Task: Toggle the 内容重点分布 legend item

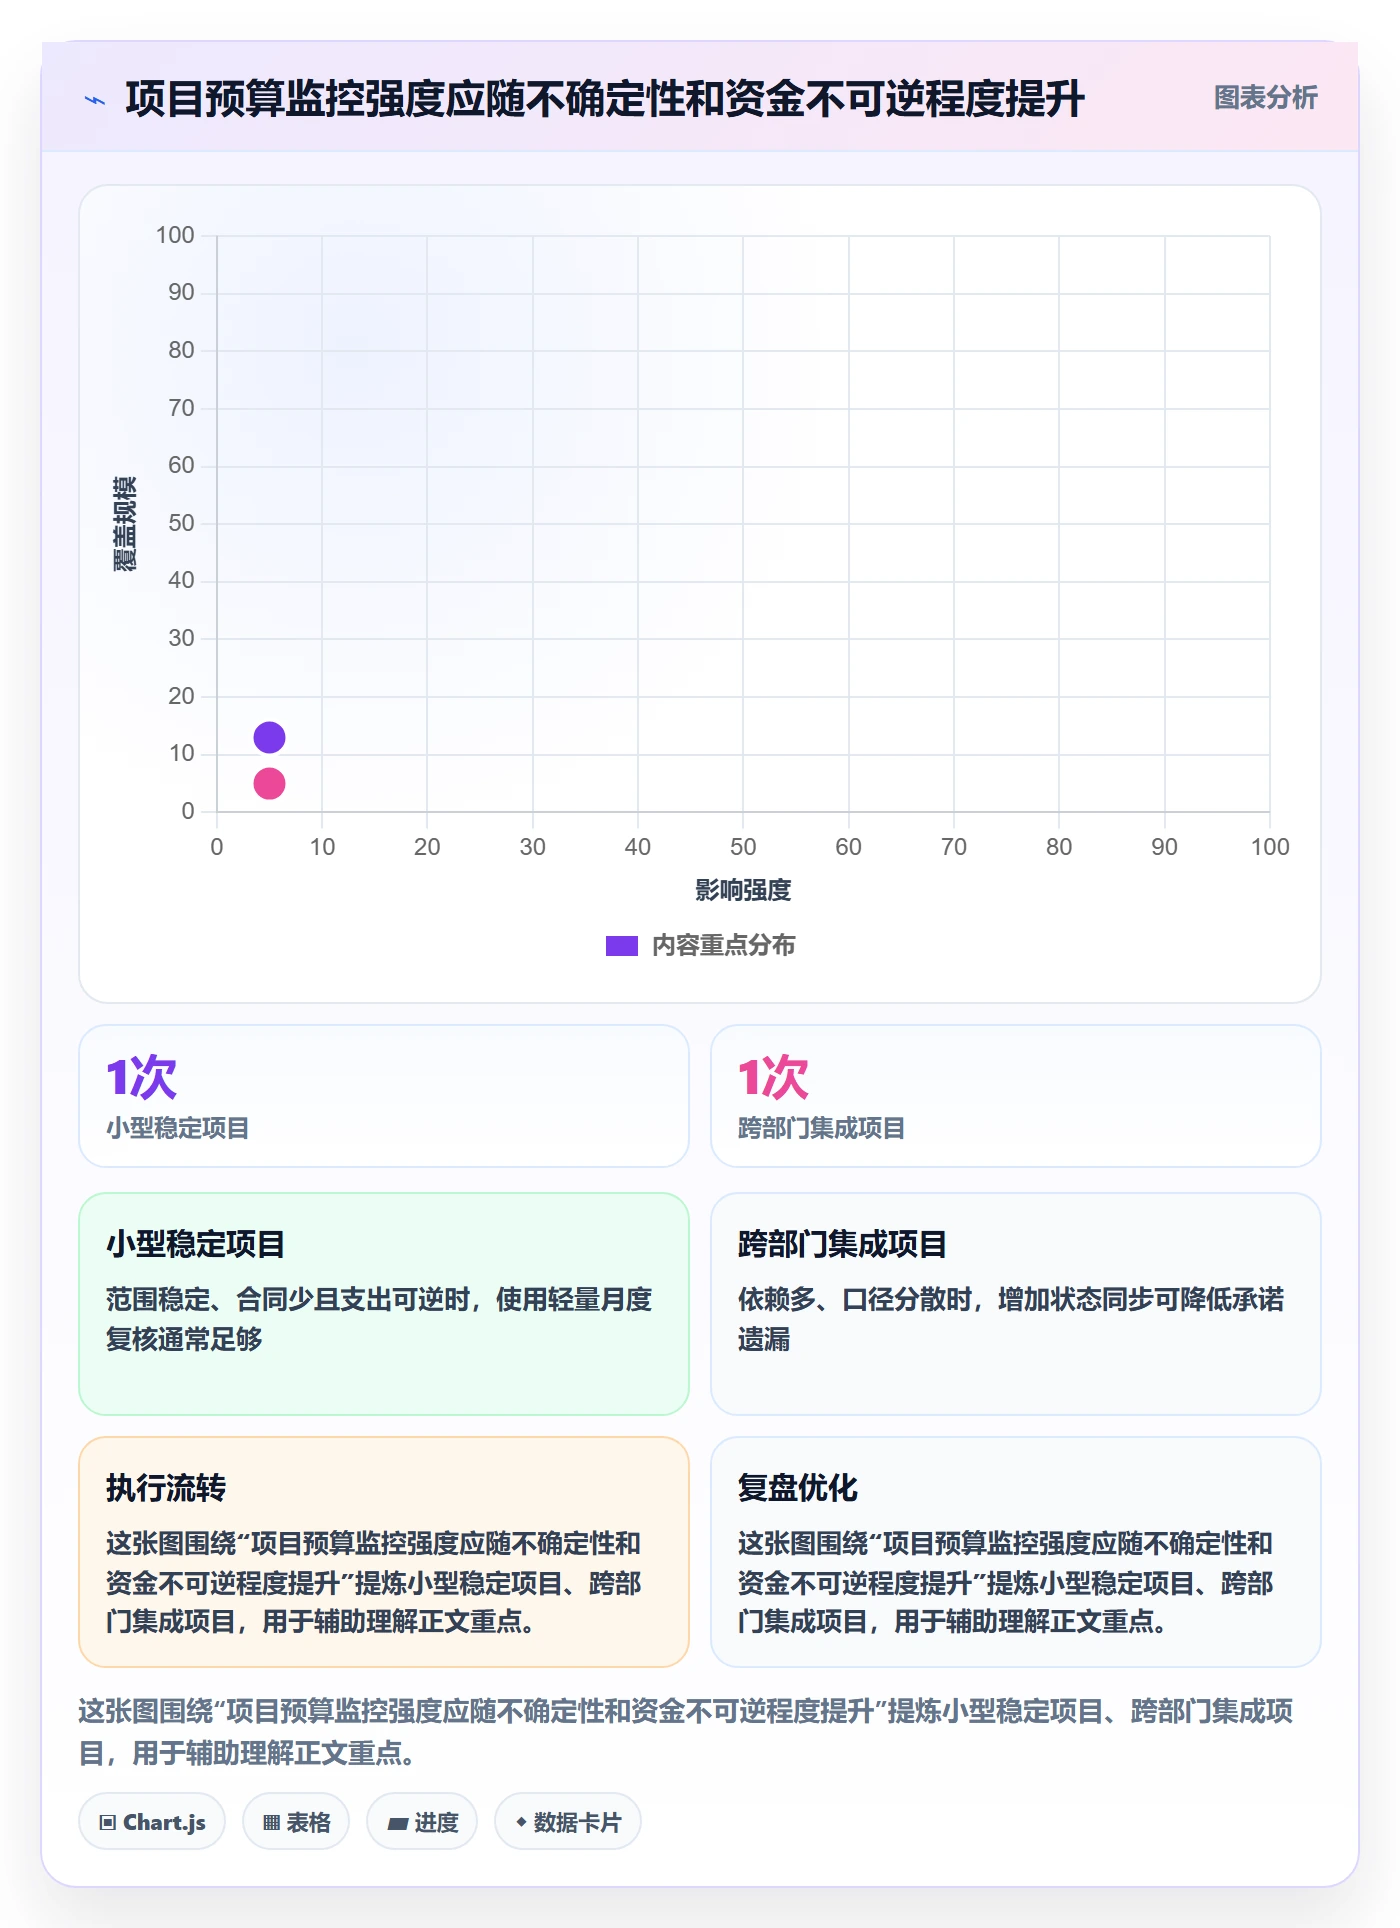Action: [x=700, y=945]
